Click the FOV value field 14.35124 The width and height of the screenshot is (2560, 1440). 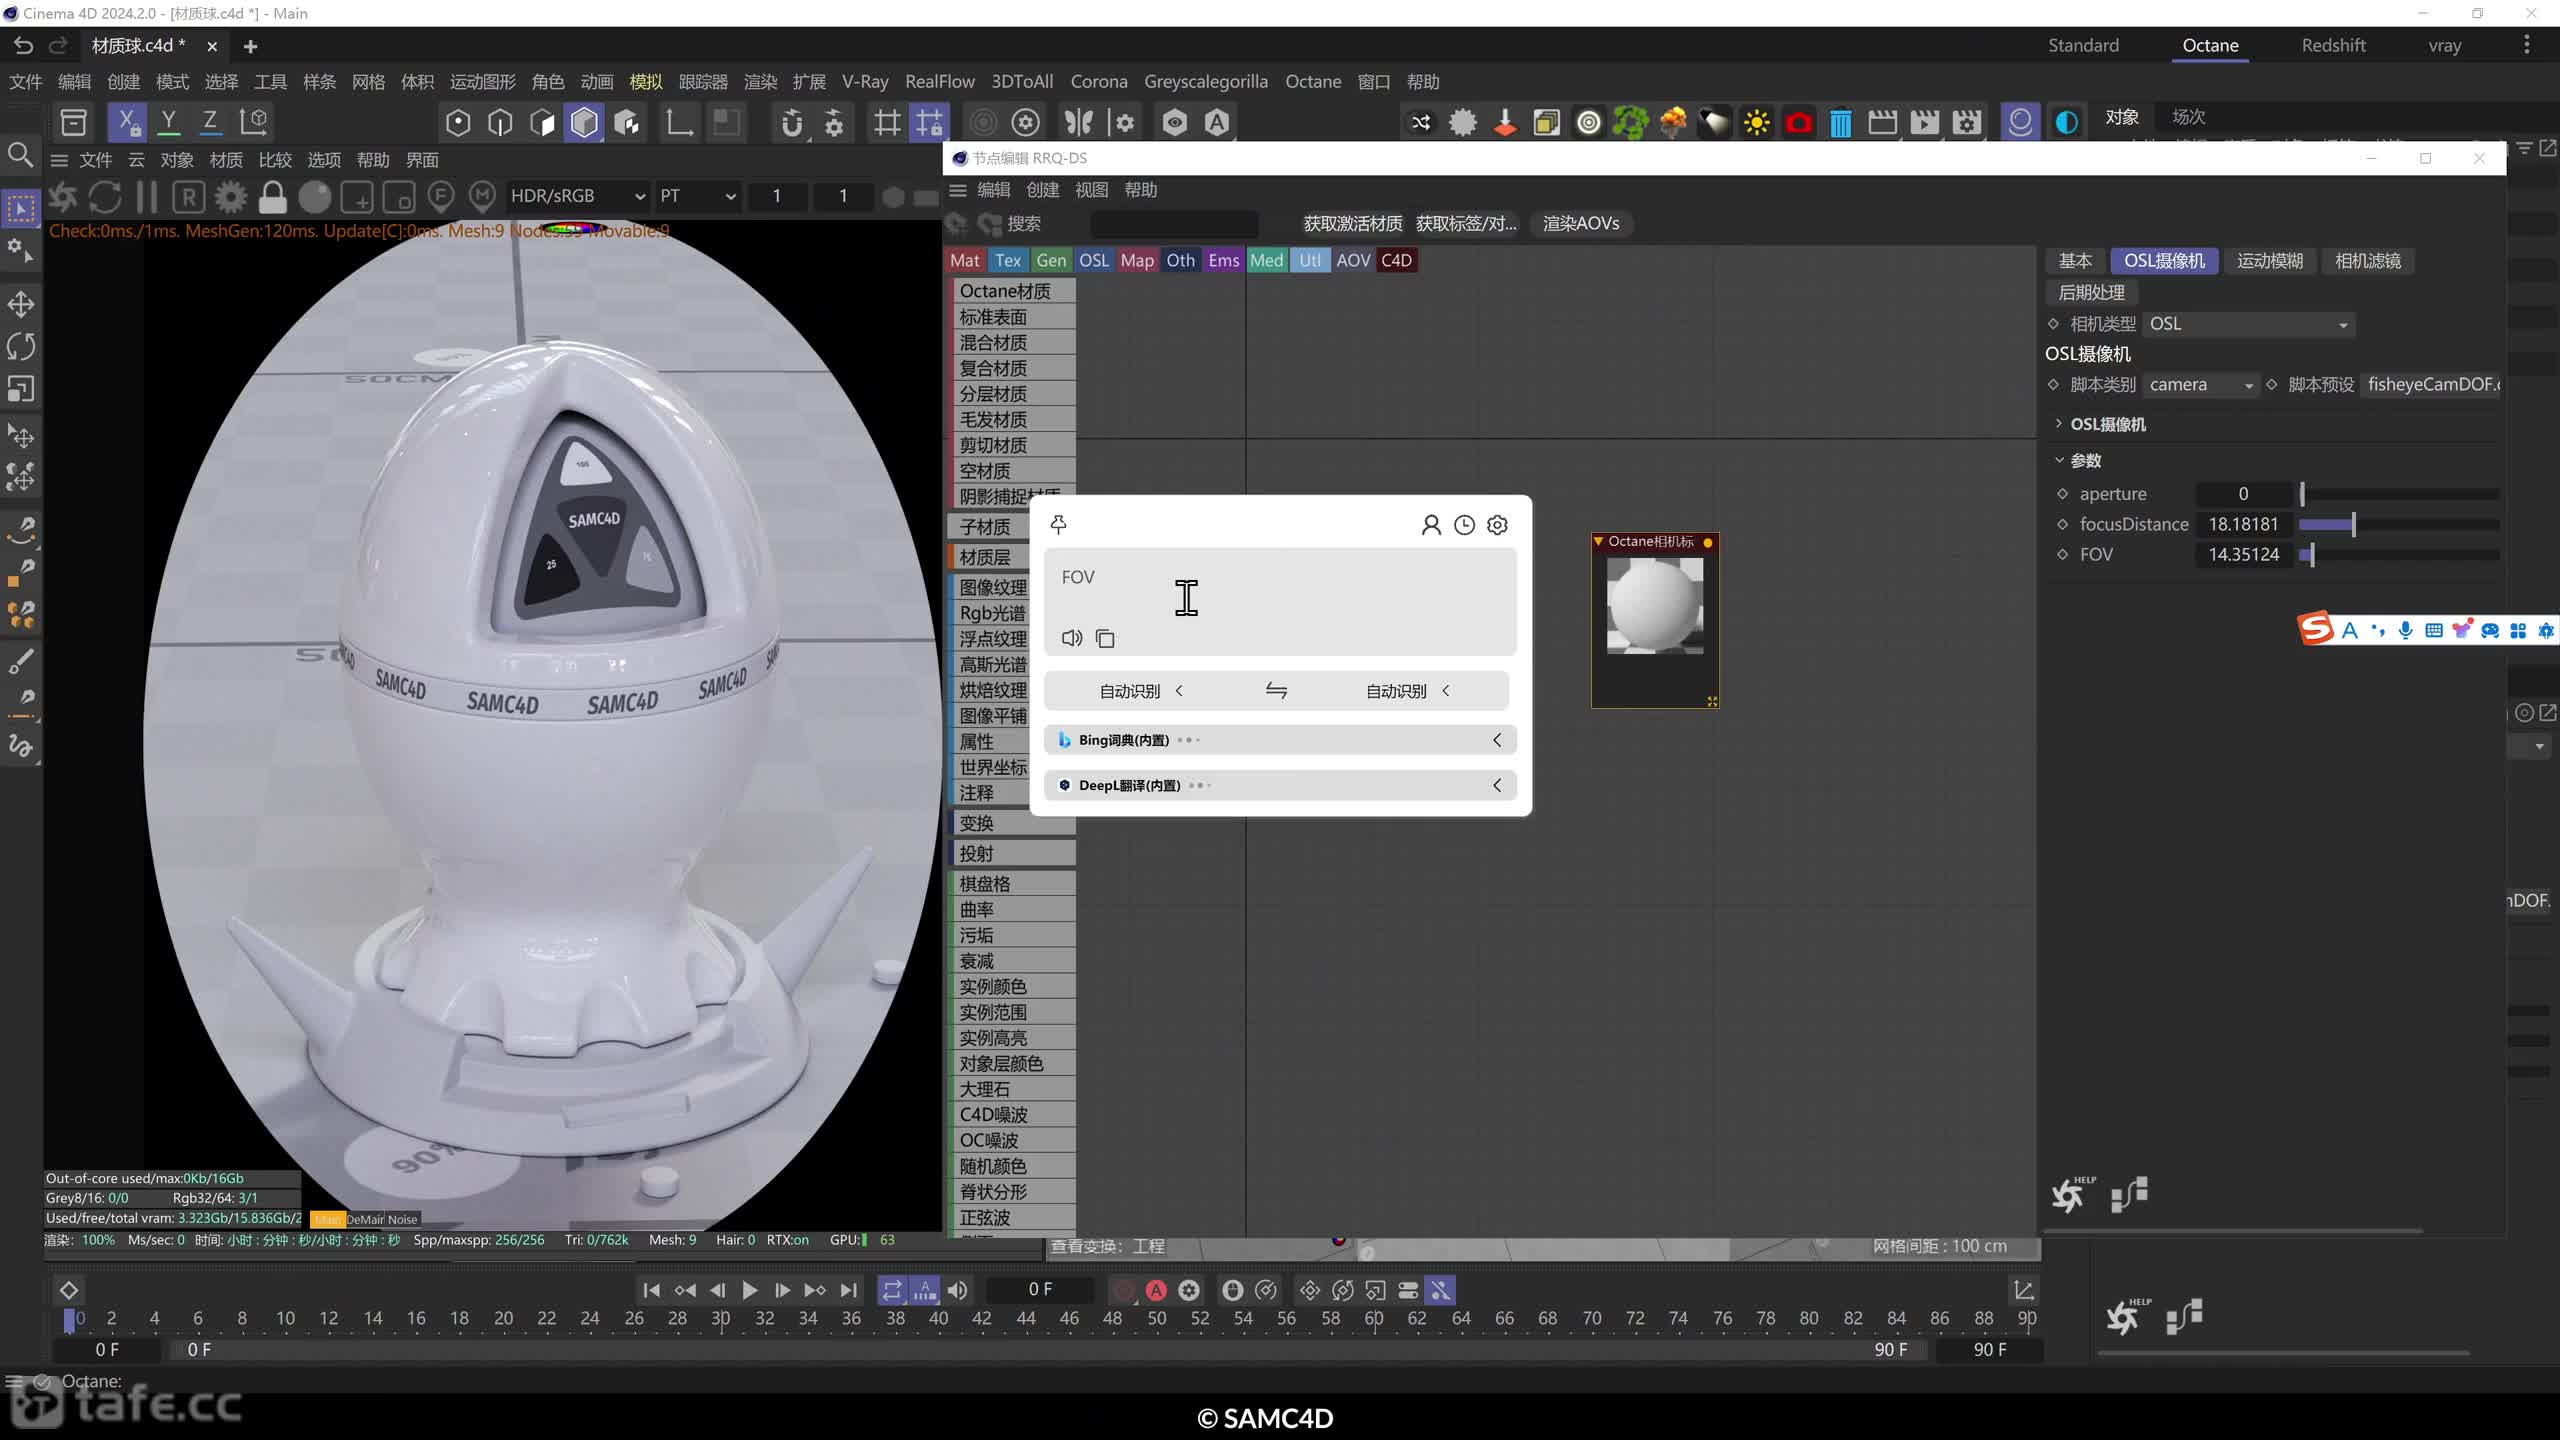click(2243, 555)
